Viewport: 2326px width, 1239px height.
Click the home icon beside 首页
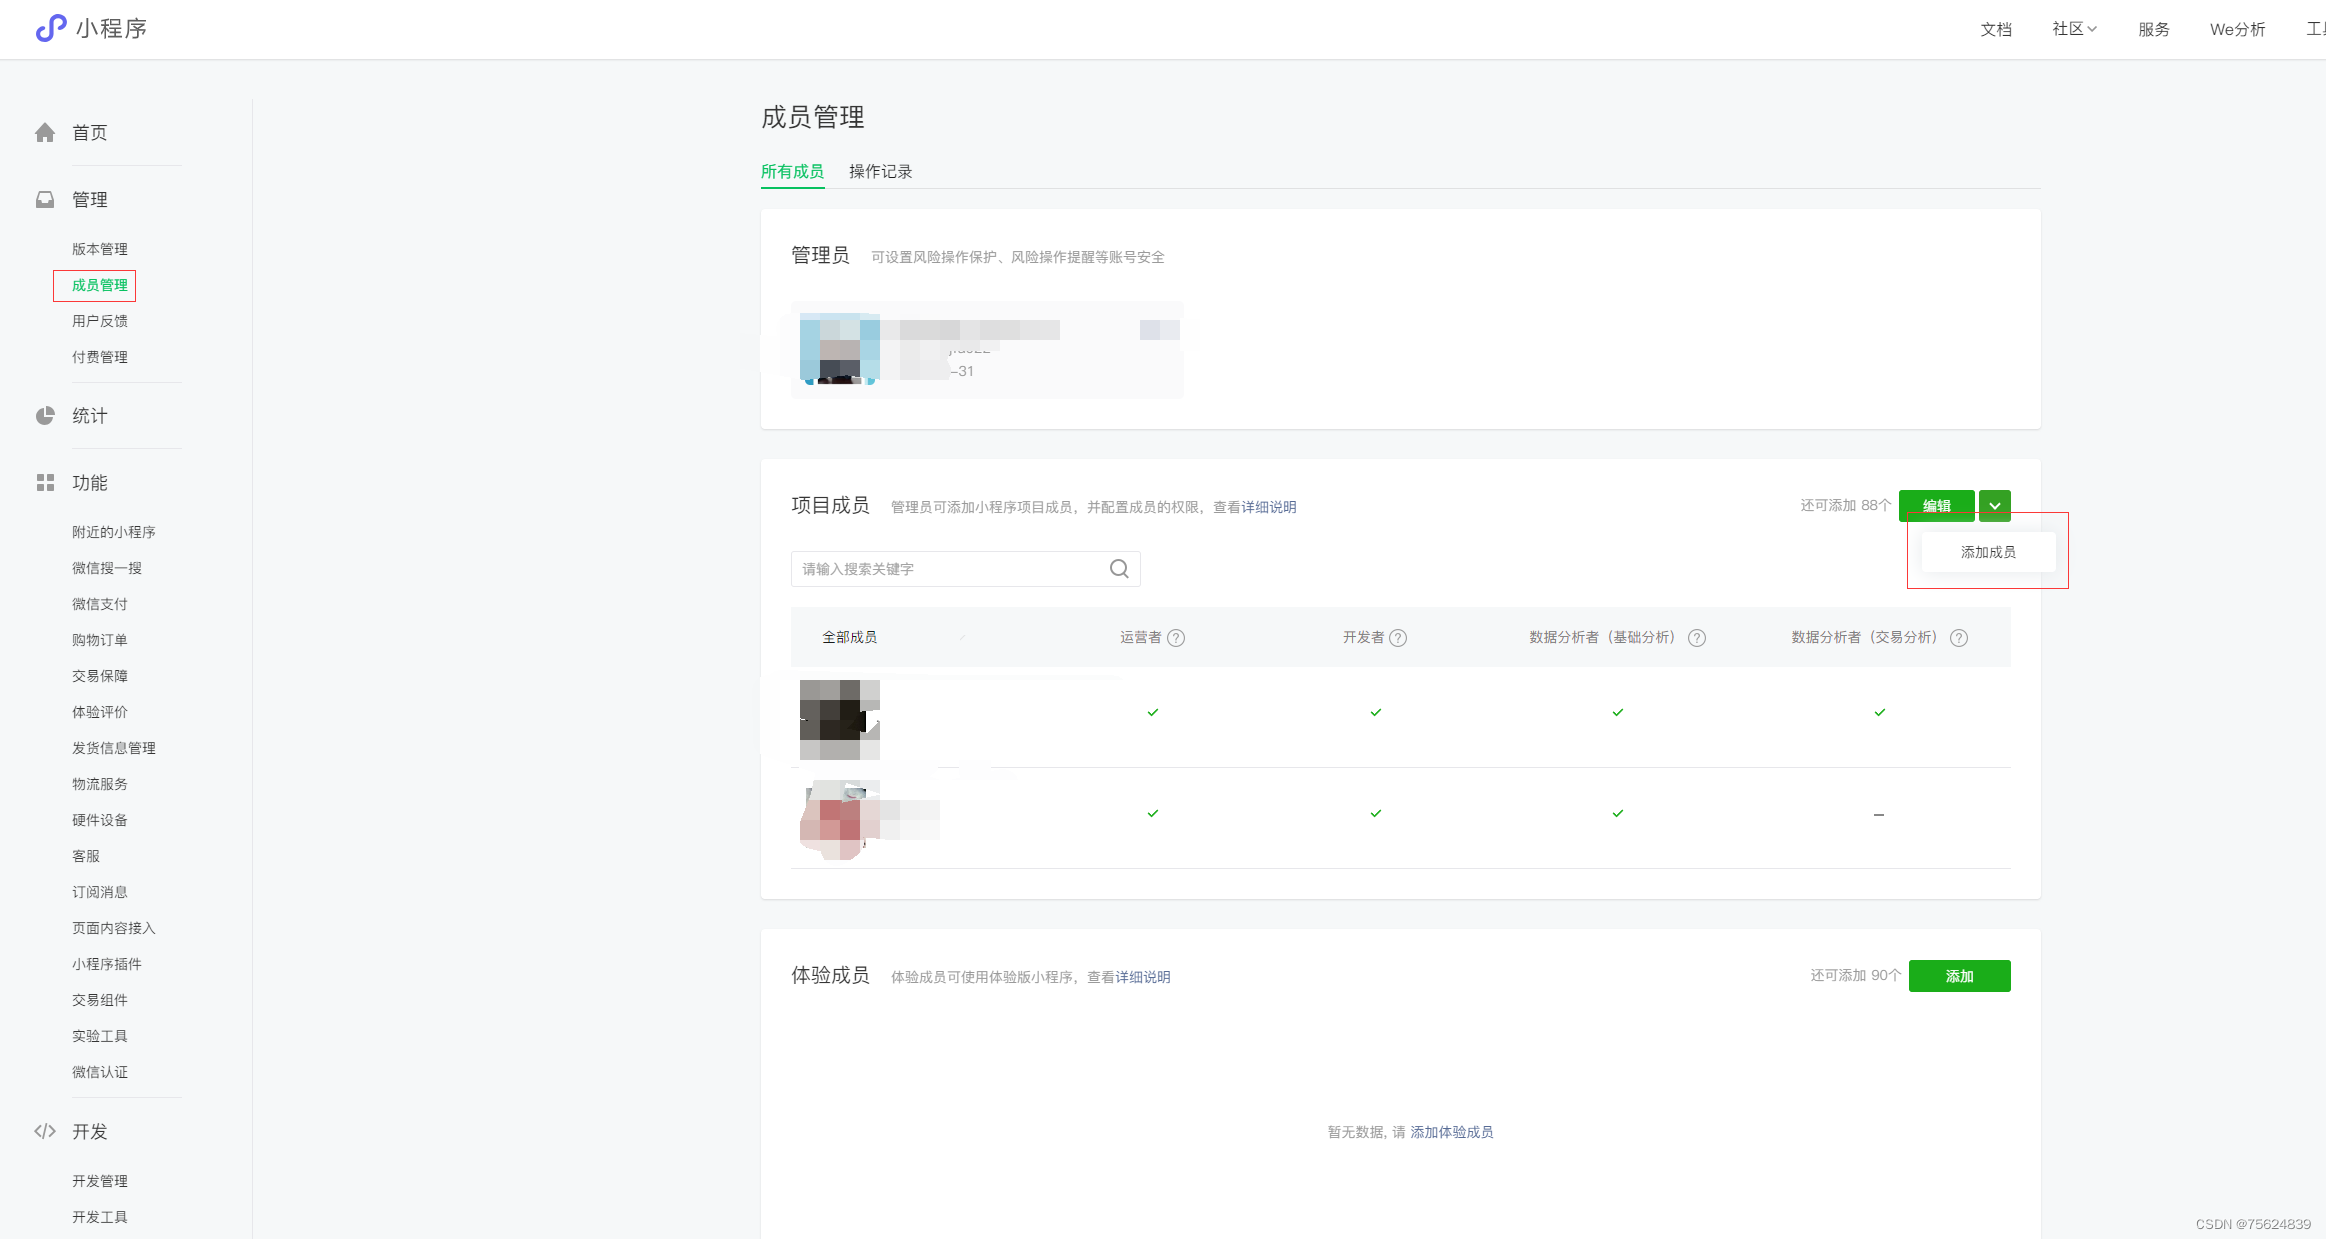pos(45,133)
